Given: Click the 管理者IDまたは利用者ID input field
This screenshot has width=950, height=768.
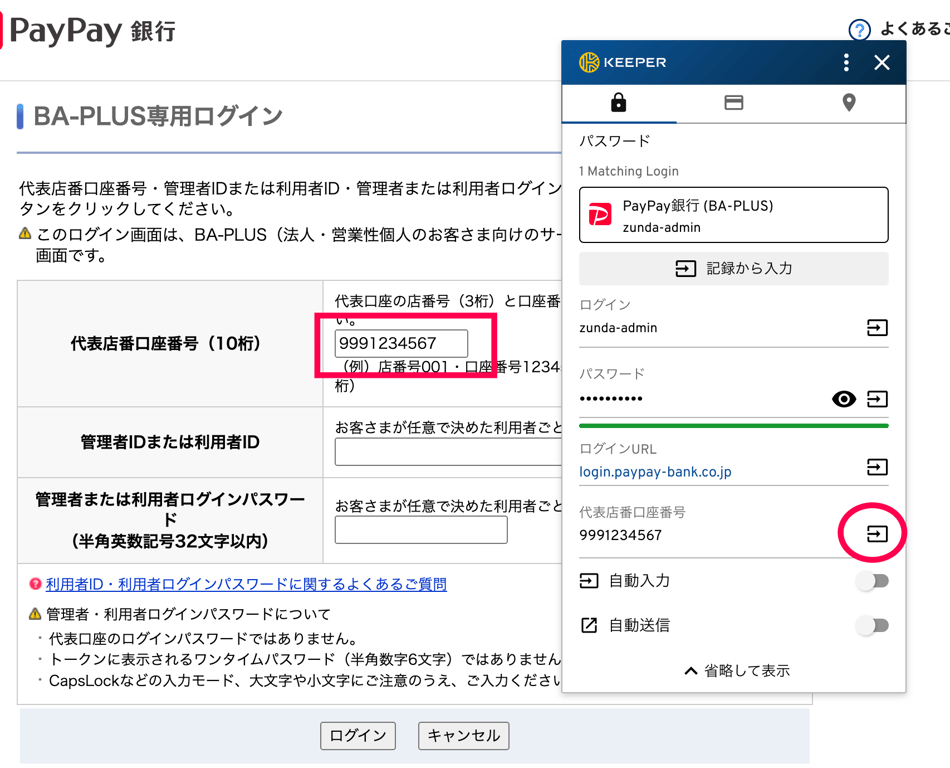Looking at the screenshot, I should [x=448, y=452].
